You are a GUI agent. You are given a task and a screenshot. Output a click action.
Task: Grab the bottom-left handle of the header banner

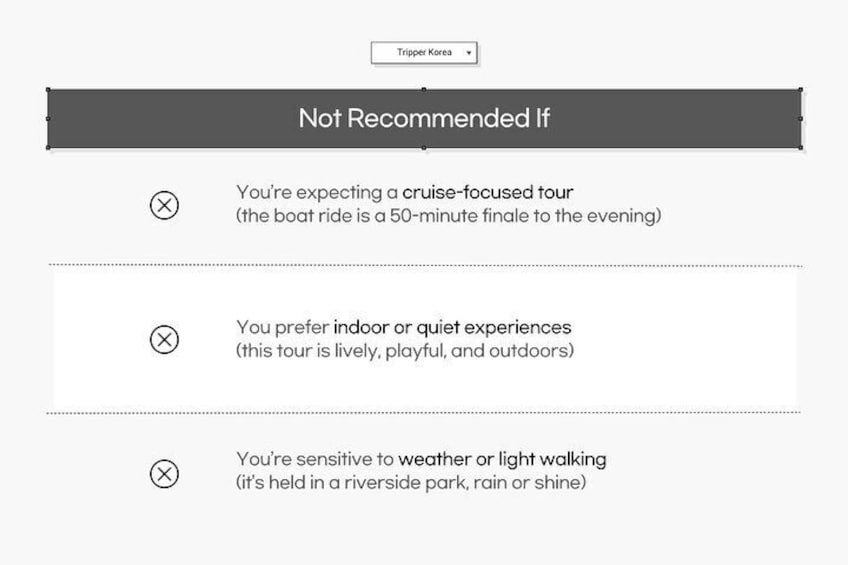[48, 147]
